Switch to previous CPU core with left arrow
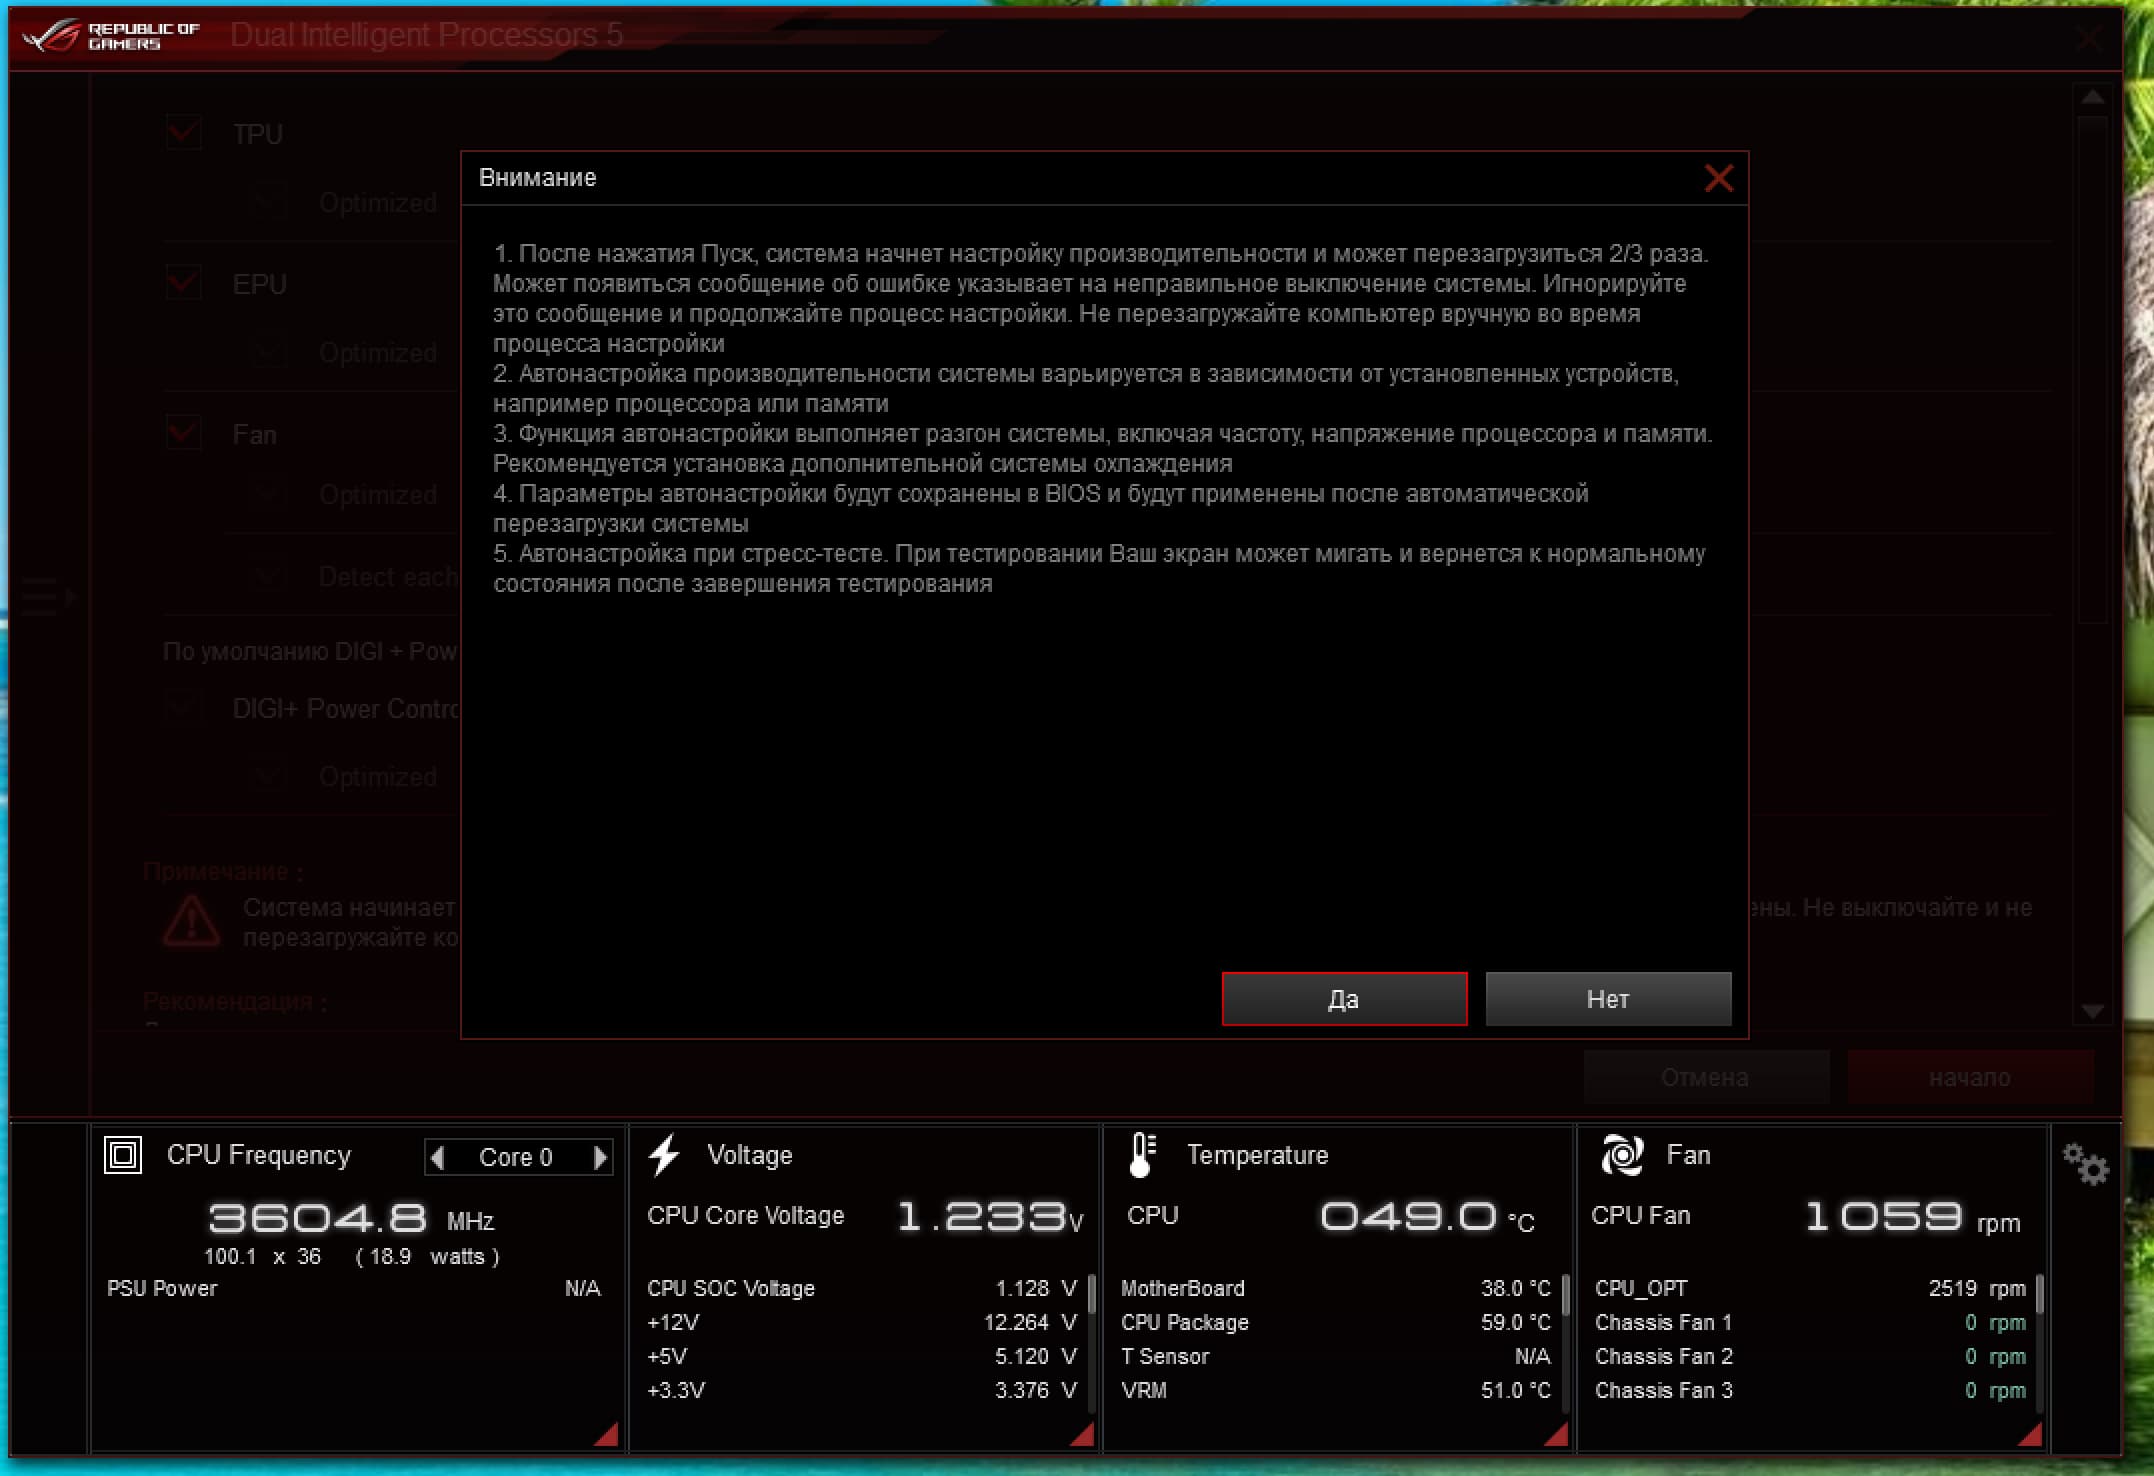This screenshot has width=2154, height=1476. coord(437,1157)
